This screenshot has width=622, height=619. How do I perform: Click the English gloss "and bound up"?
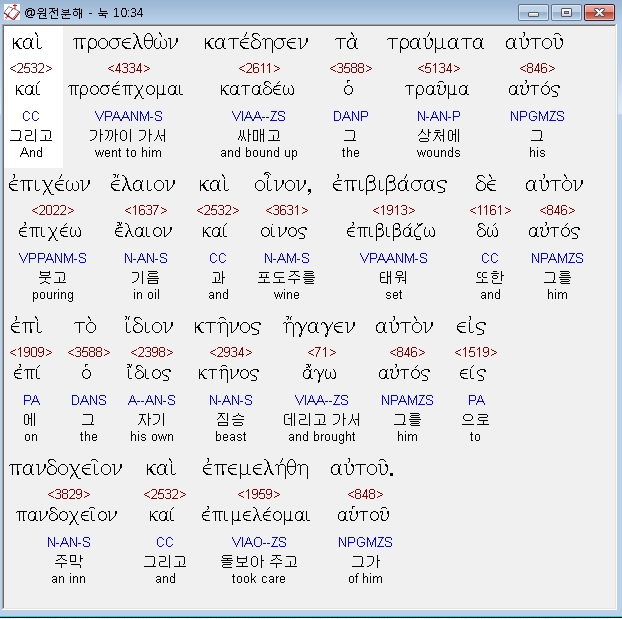coord(259,153)
